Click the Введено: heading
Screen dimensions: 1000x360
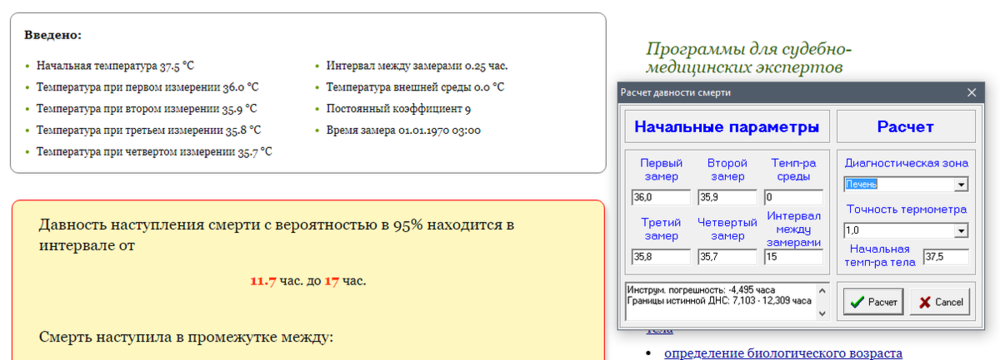[54, 35]
